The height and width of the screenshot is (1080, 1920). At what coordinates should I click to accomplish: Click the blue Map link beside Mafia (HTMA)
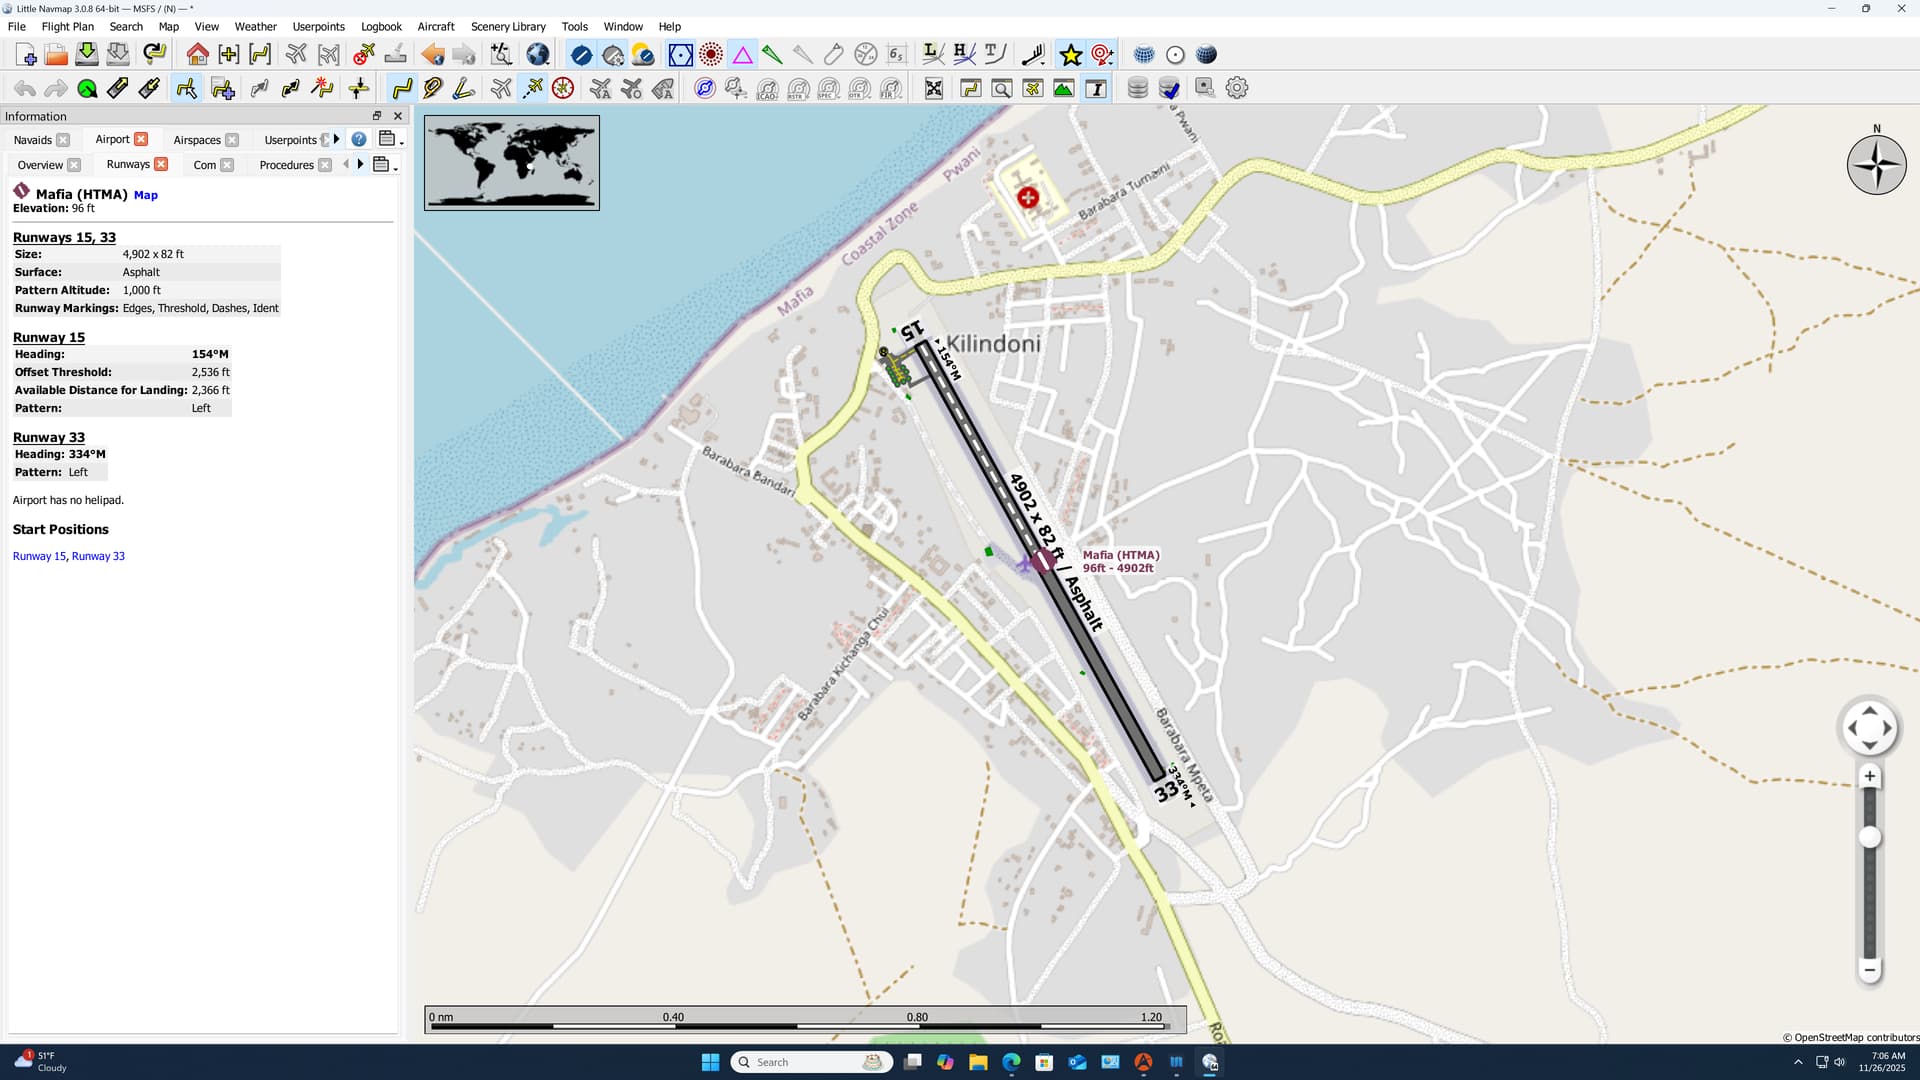pyautogui.click(x=146, y=195)
